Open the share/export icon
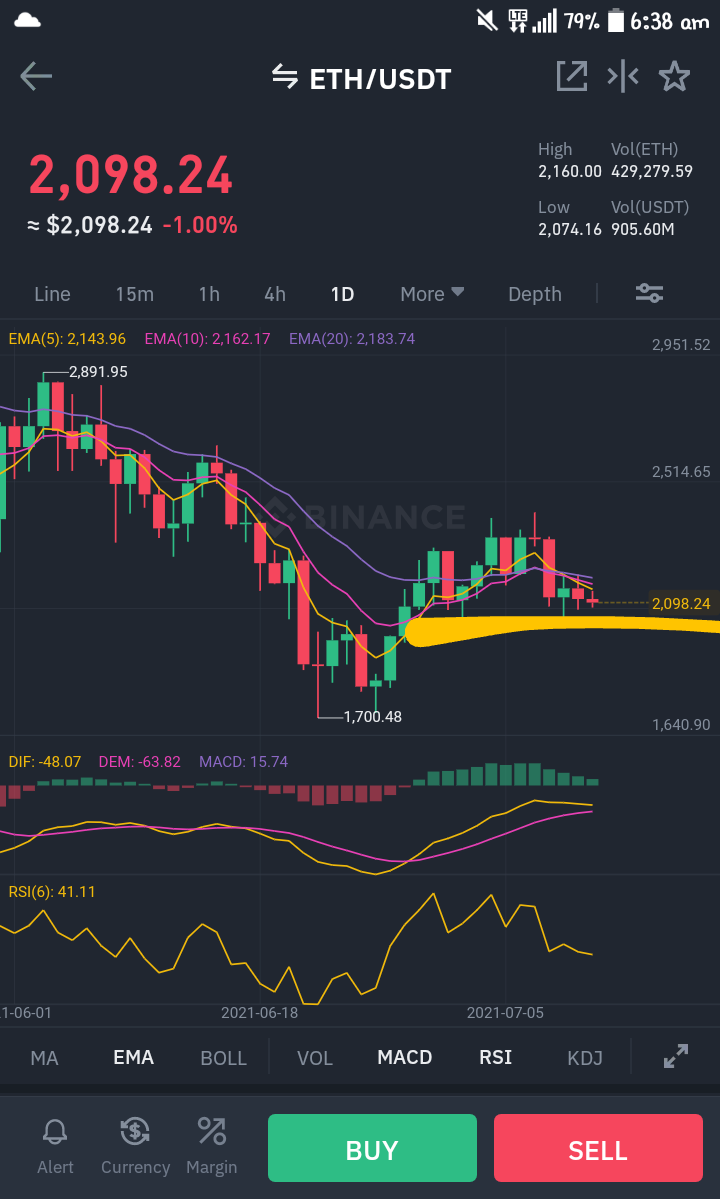Screen dimensions: 720x1199 tap(572, 76)
